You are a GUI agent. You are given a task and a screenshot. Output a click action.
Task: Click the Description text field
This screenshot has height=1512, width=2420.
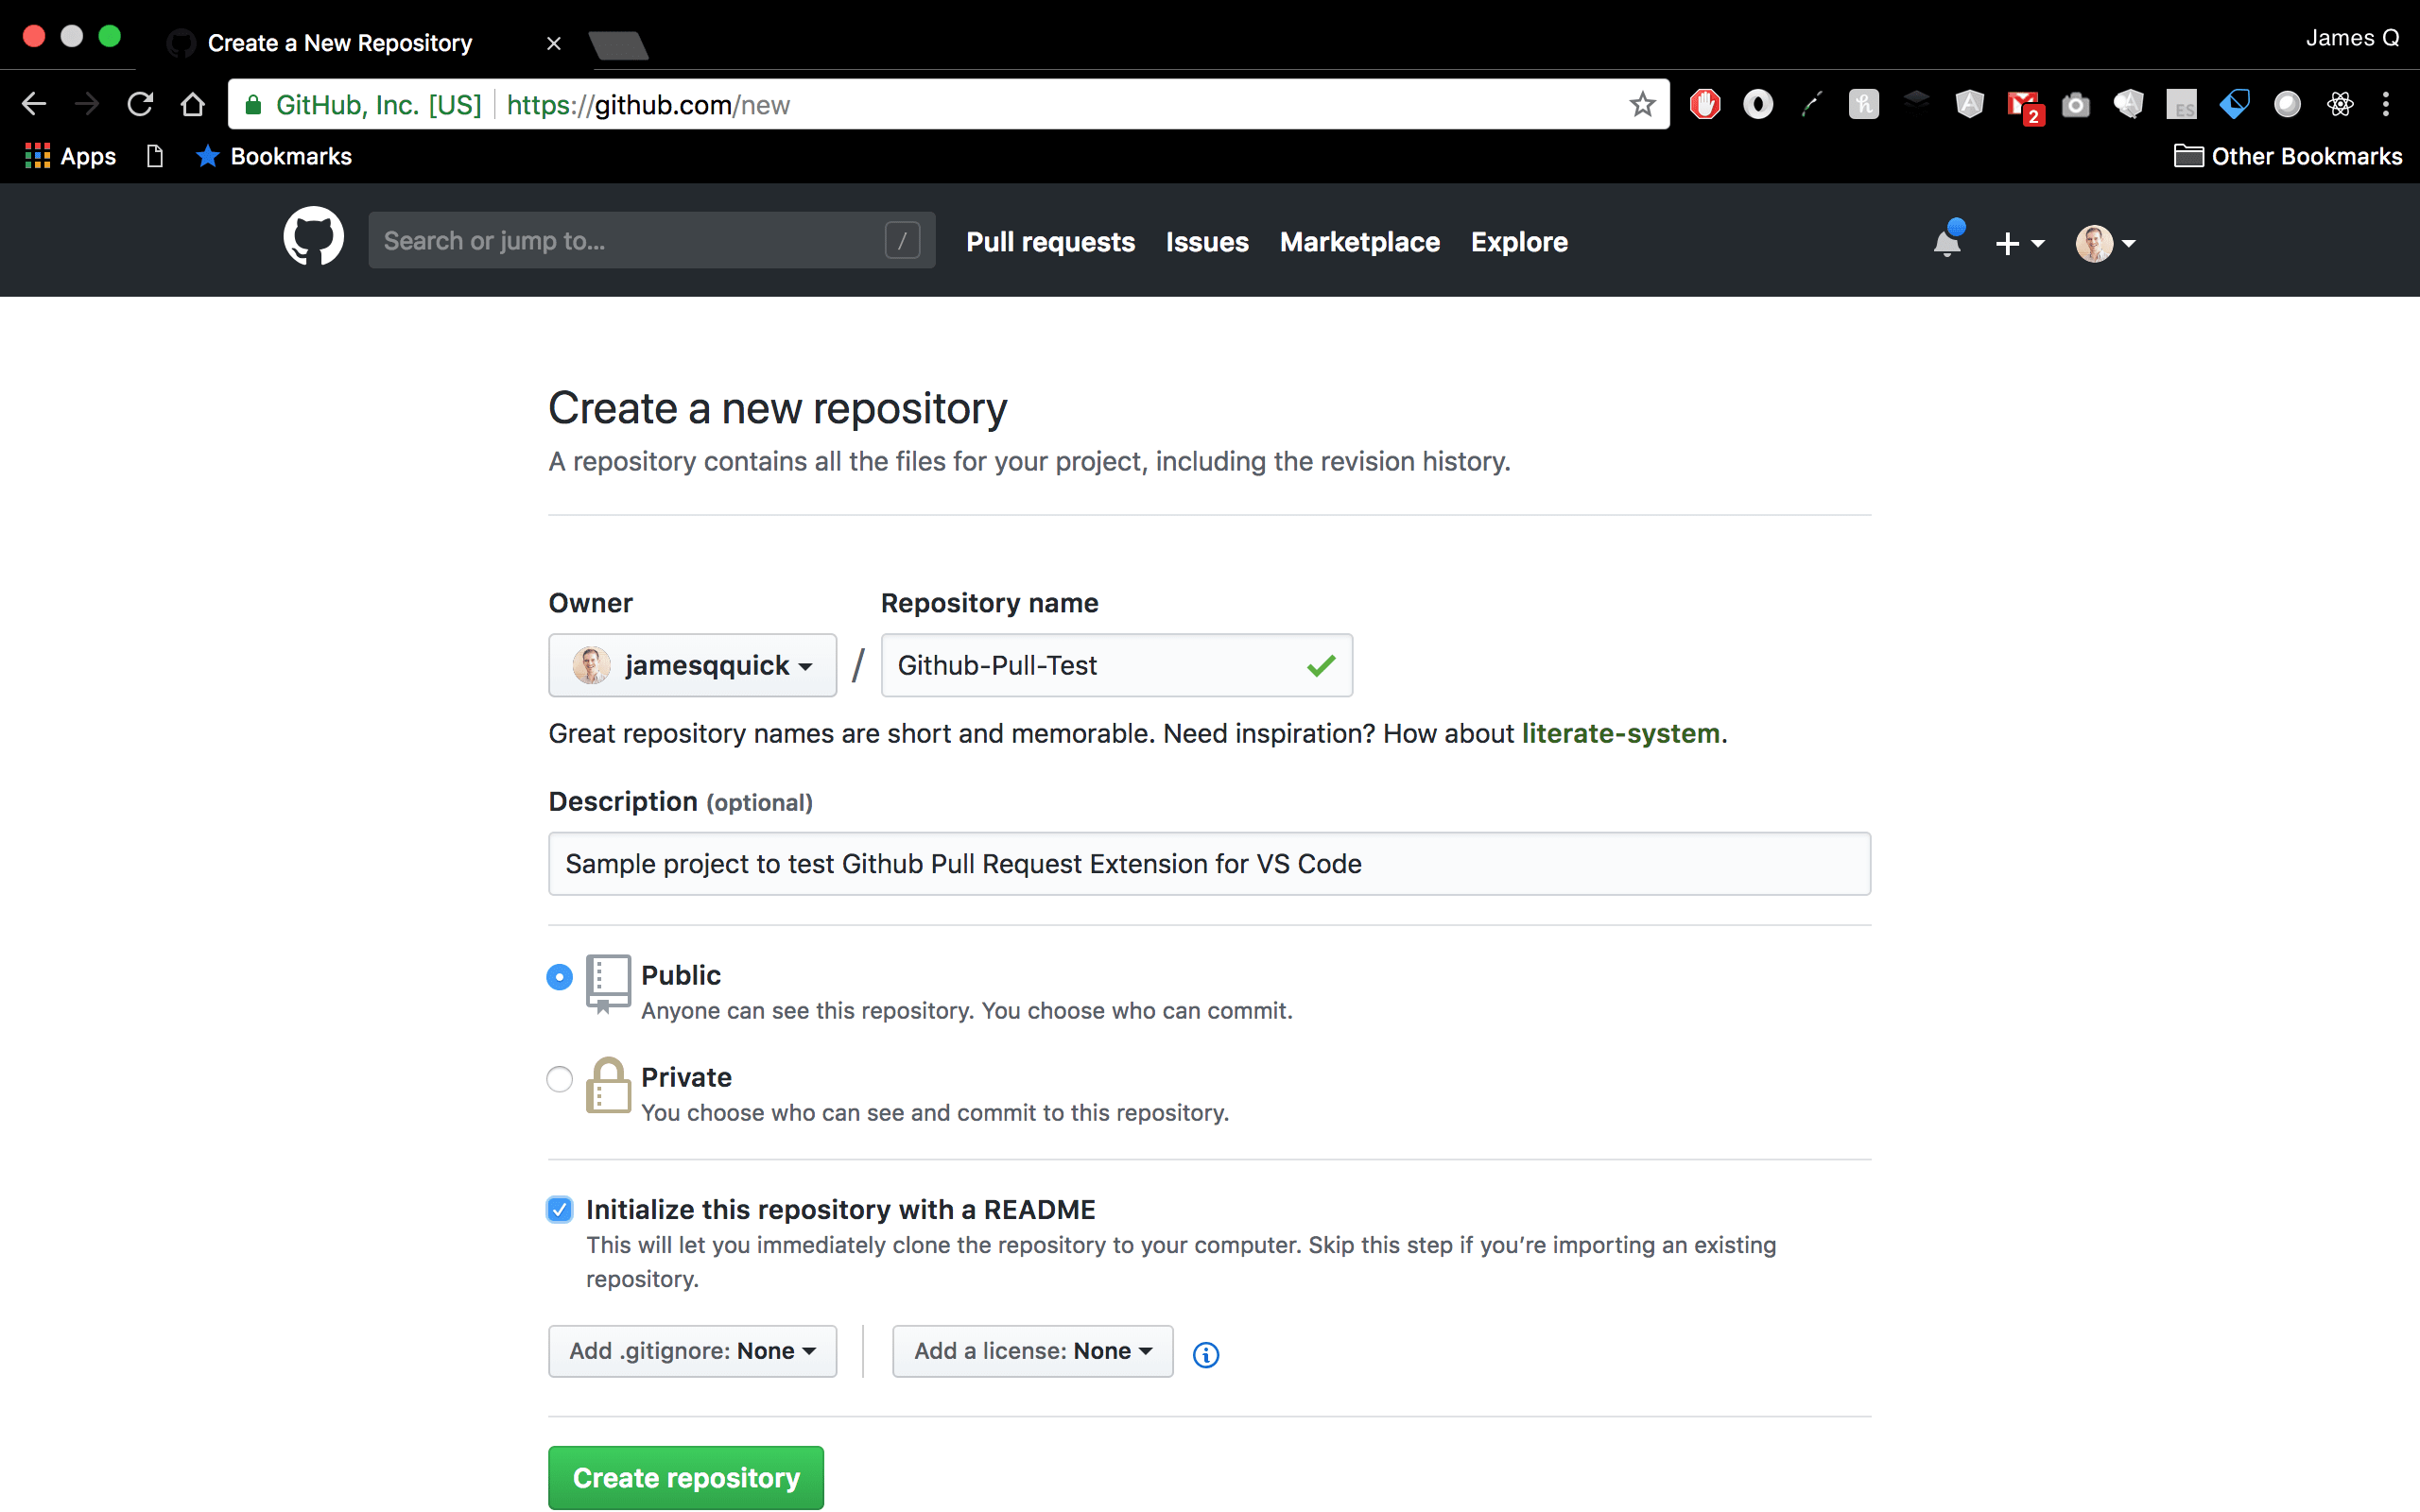click(x=1209, y=863)
